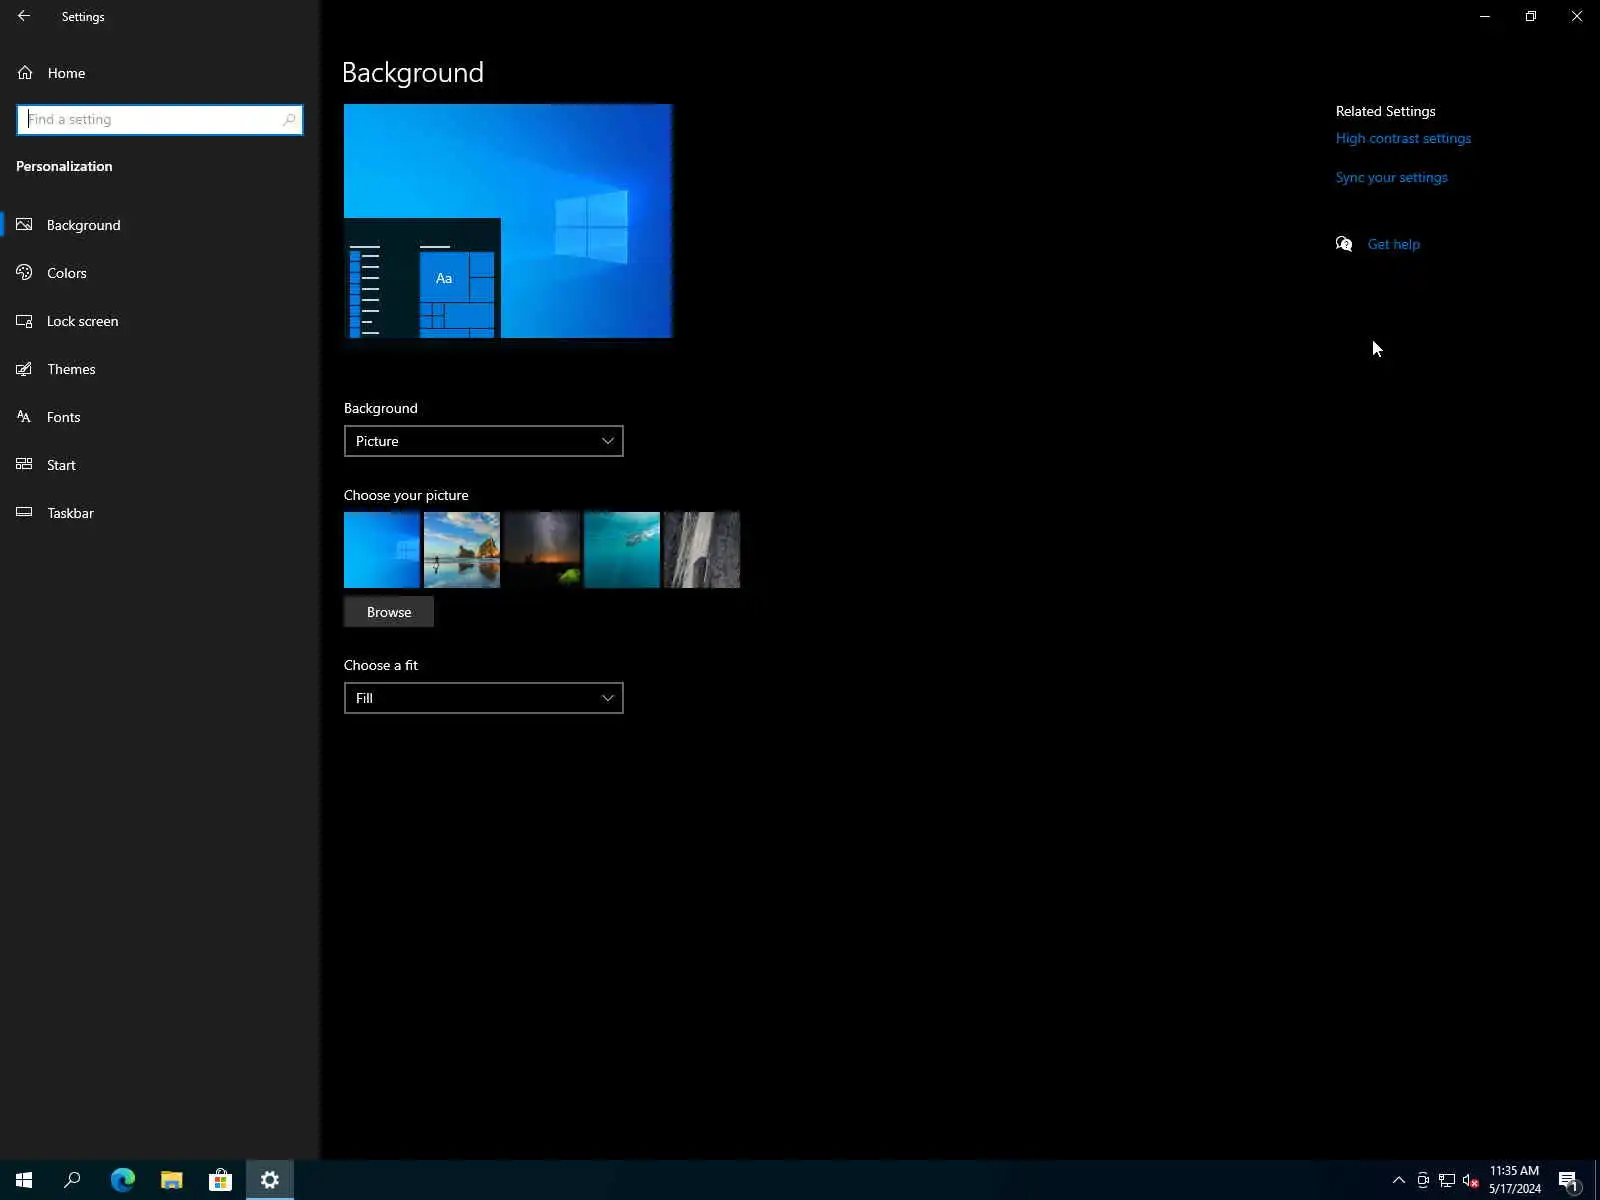Click the Fonts icon in the sidebar

pyautogui.click(x=24, y=417)
